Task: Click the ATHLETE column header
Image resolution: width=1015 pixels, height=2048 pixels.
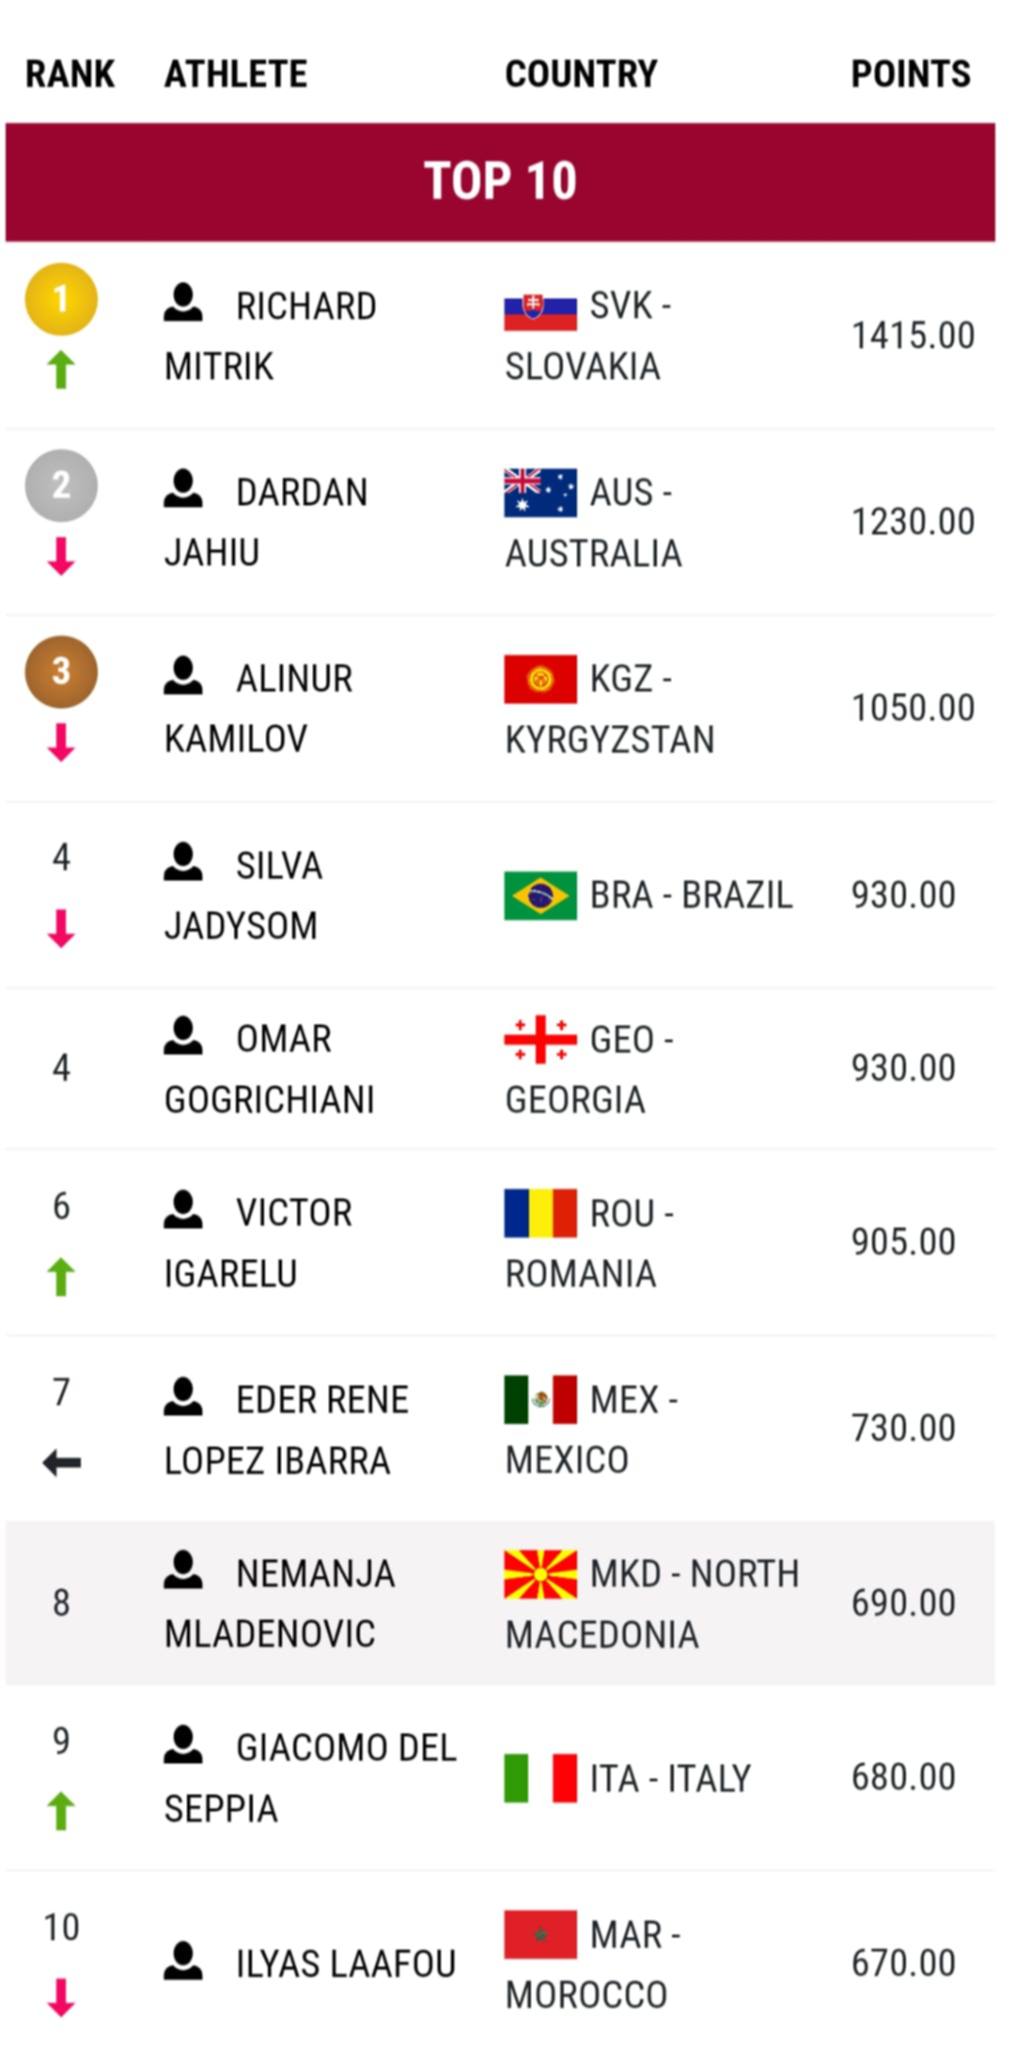Action: [x=236, y=74]
